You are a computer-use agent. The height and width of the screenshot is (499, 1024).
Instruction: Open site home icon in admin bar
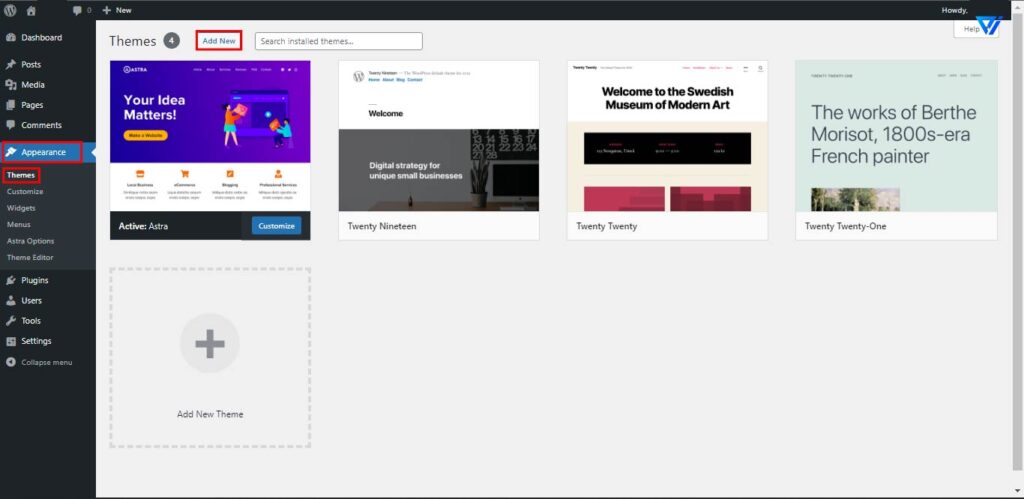(31, 10)
